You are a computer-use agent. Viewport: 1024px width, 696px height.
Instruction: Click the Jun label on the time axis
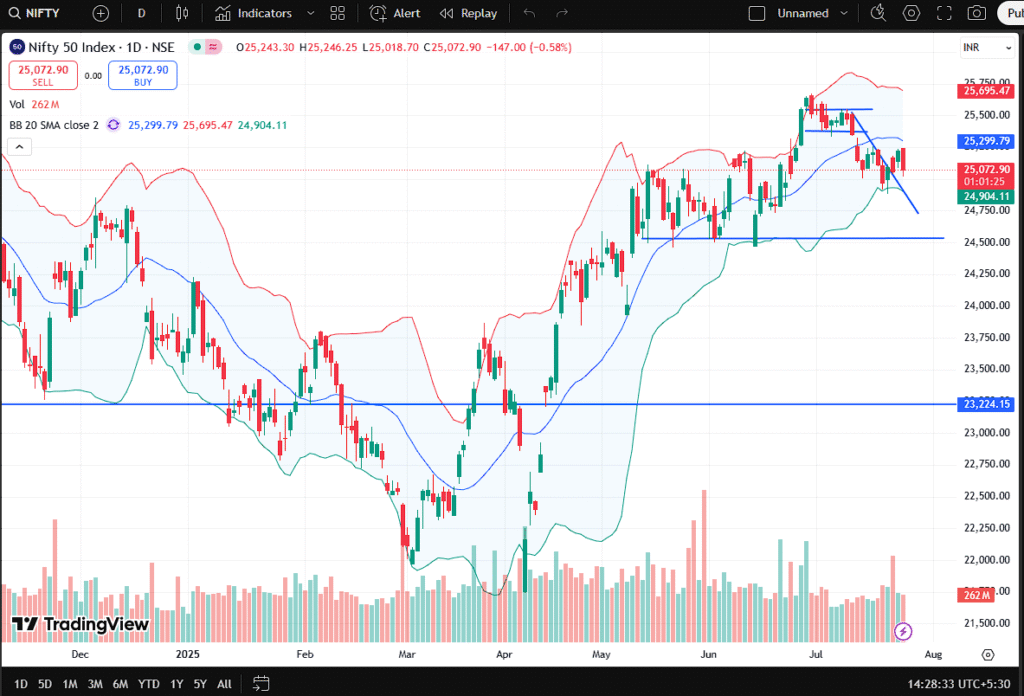click(x=708, y=654)
